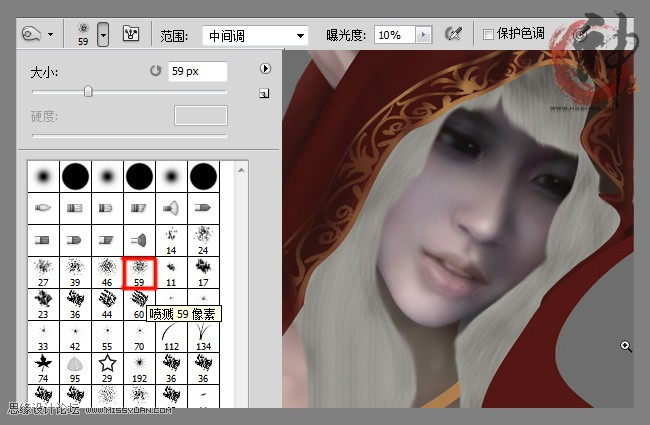Click the 硬度 hardness slider track
Image resolution: width=650 pixels, height=425 pixels.
pos(129,136)
